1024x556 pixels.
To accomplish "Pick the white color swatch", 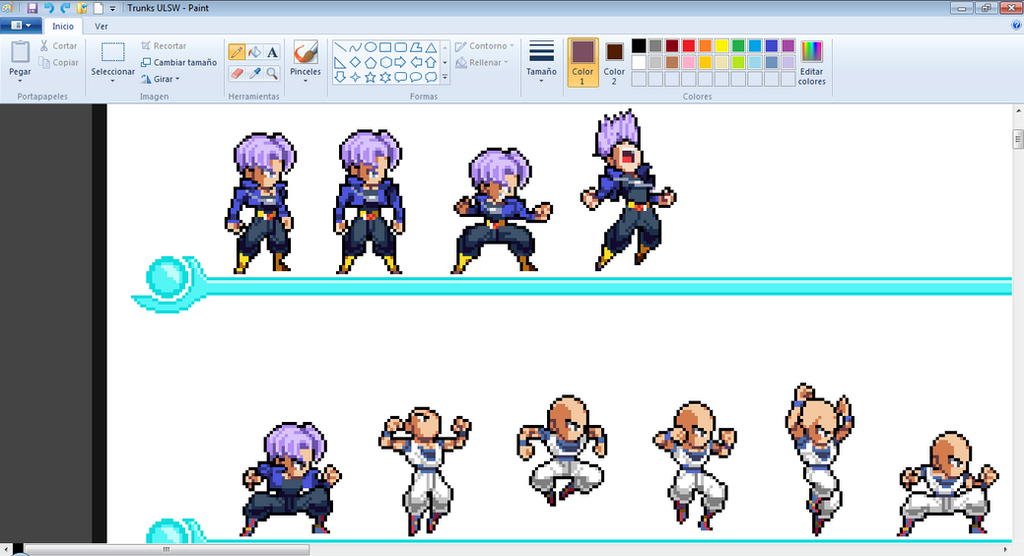I will coord(639,62).
